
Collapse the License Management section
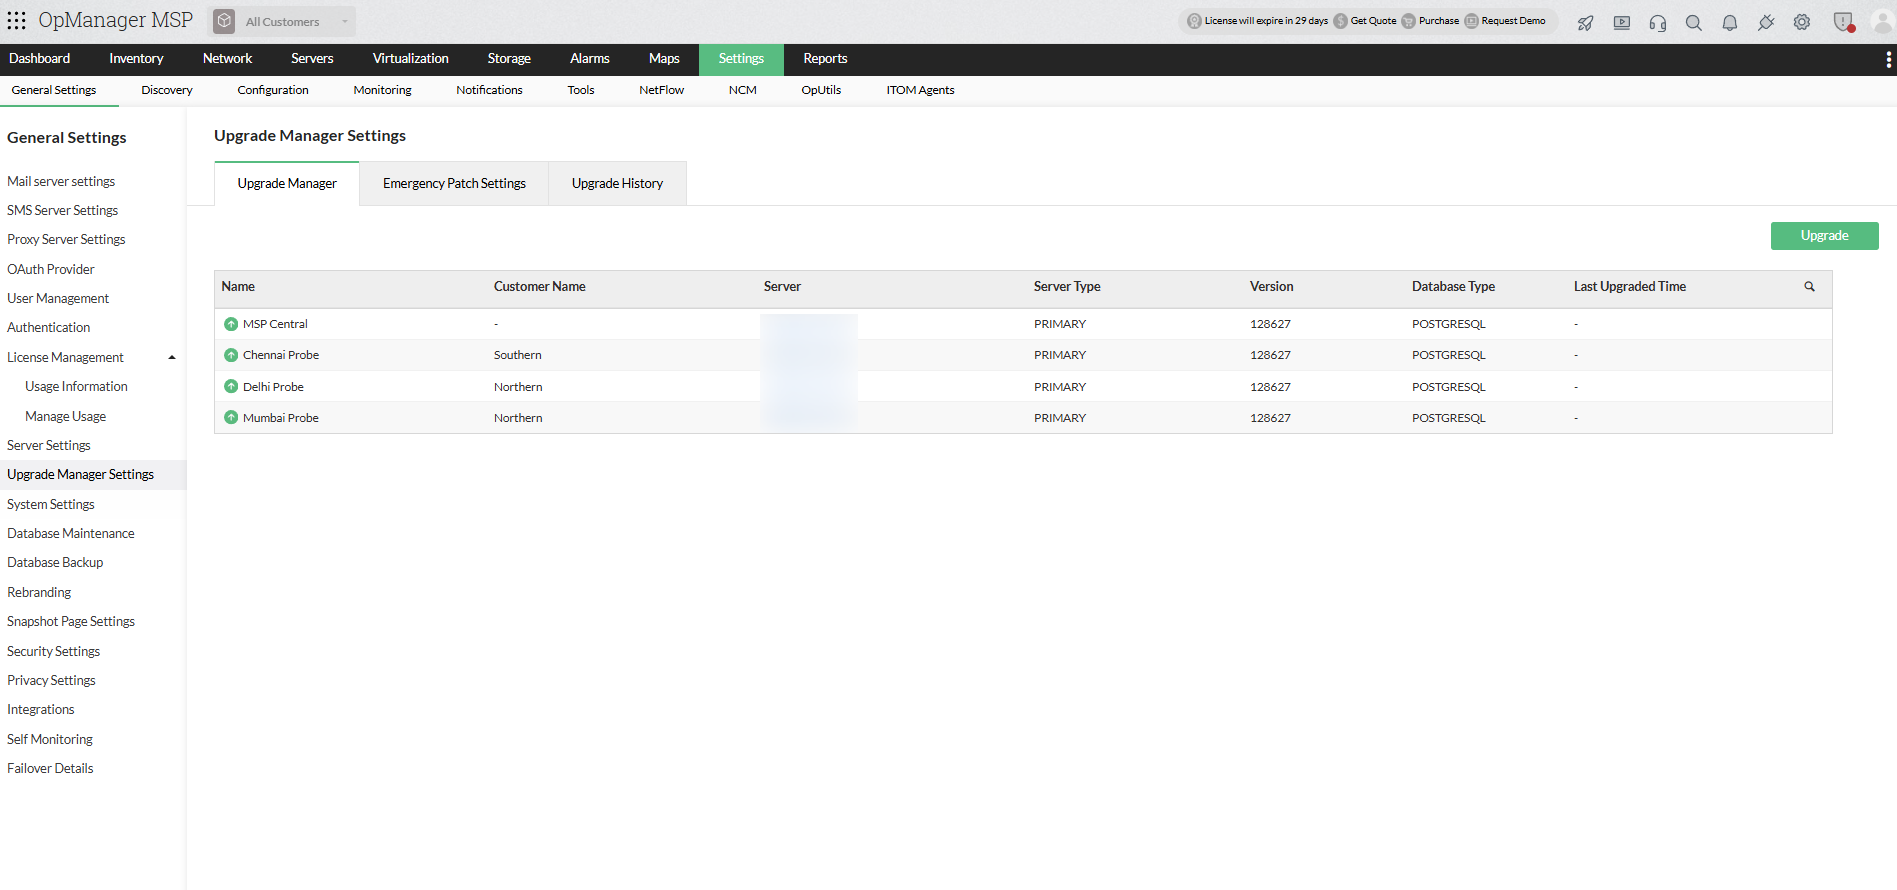(x=172, y=357)
